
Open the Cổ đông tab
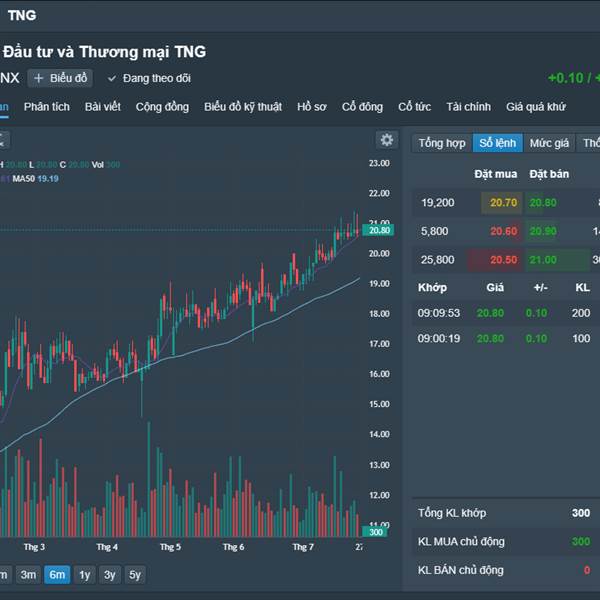362,107
